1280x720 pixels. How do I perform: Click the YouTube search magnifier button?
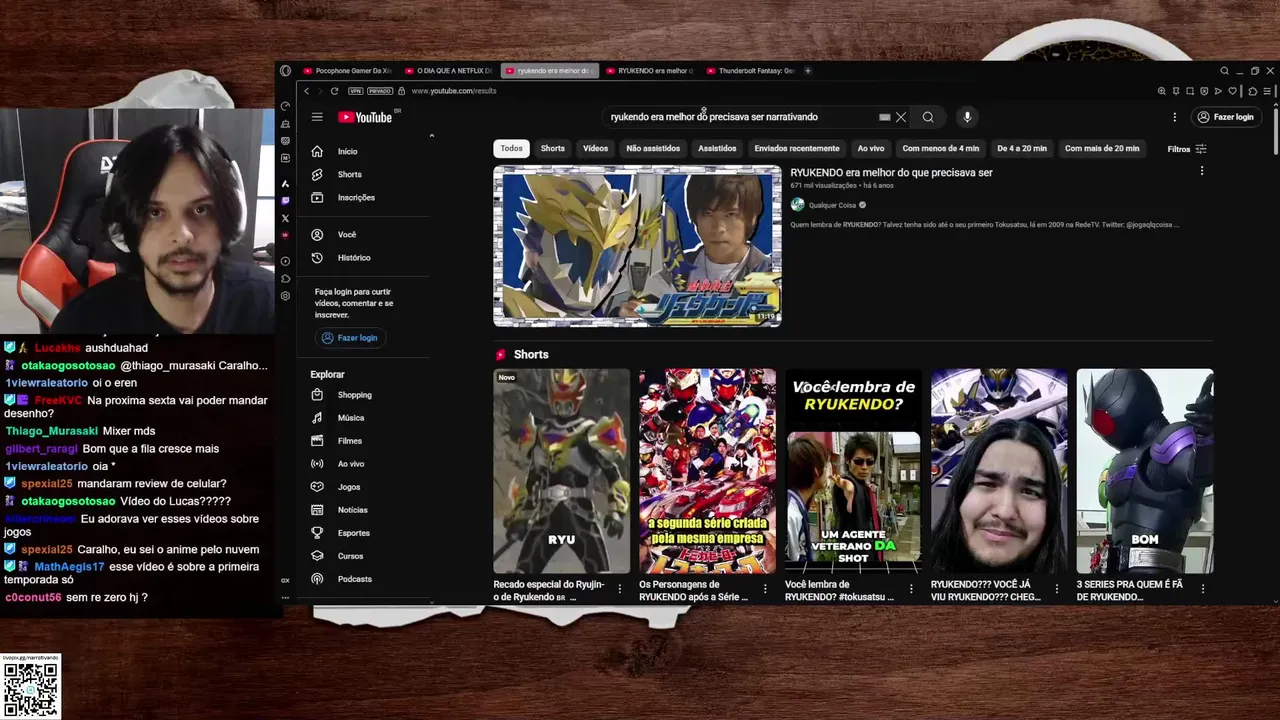(x=928, y=117)
